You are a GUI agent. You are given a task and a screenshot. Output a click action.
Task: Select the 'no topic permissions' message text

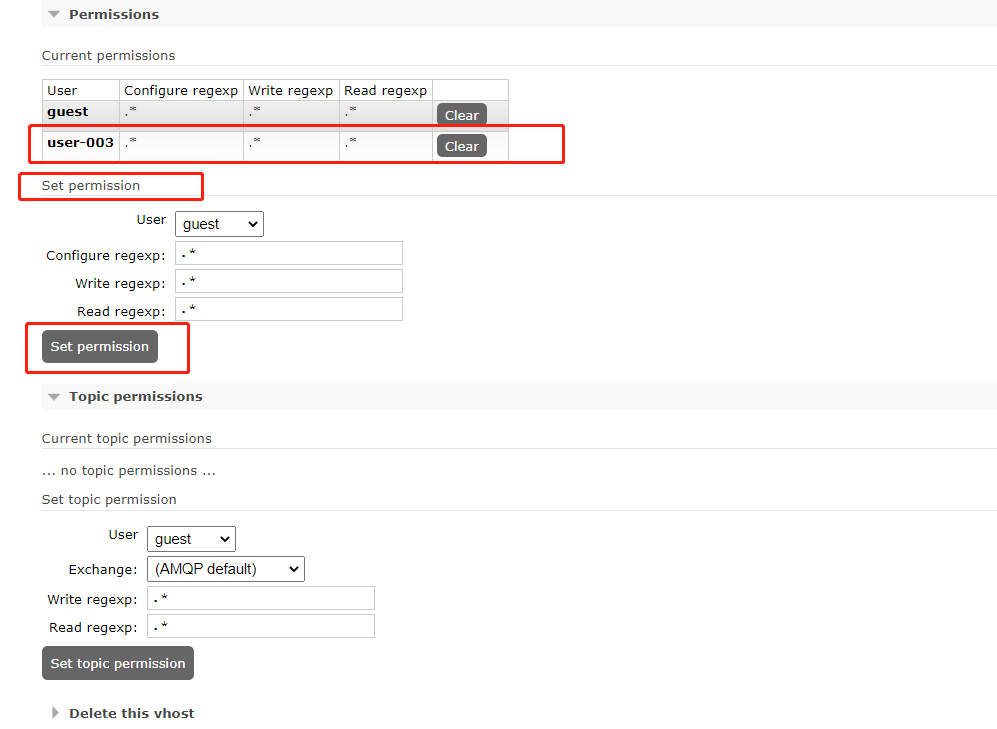[129, 471]
